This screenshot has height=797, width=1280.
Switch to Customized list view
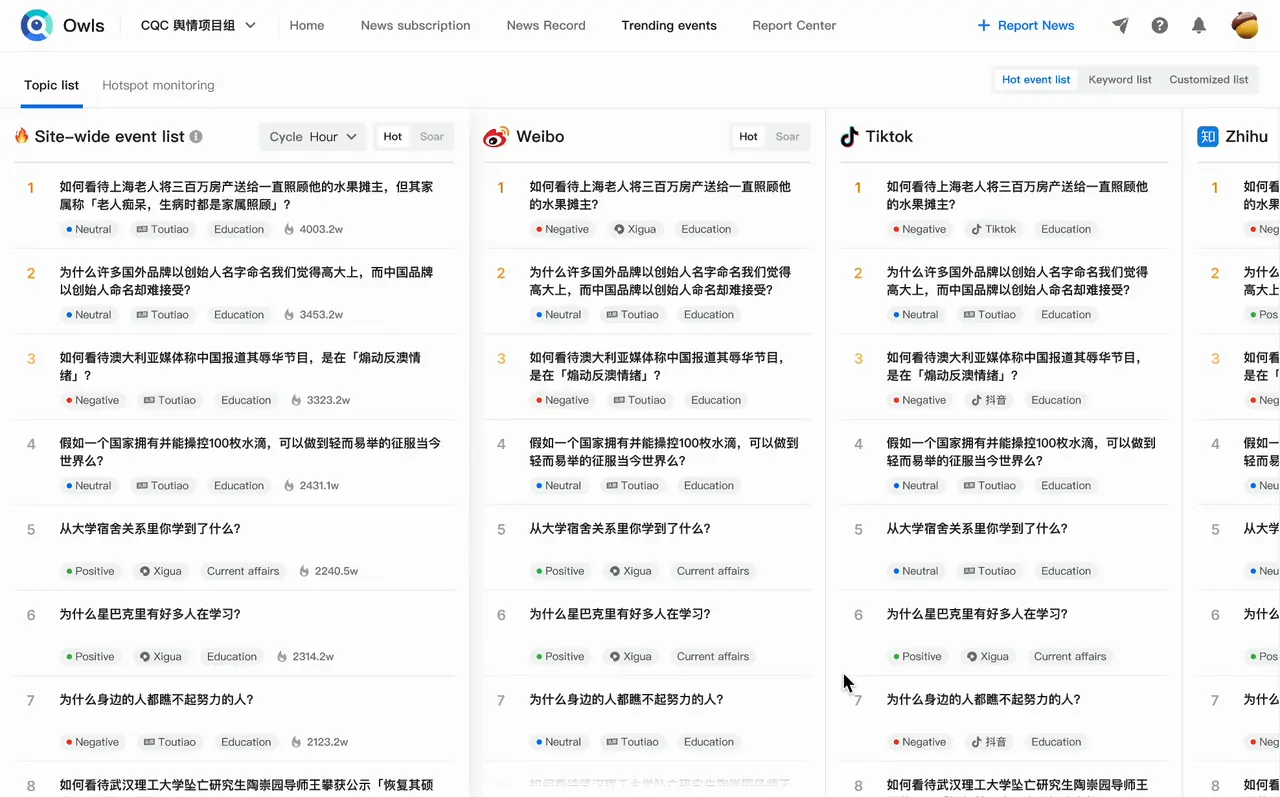[x=1209, y=80]
